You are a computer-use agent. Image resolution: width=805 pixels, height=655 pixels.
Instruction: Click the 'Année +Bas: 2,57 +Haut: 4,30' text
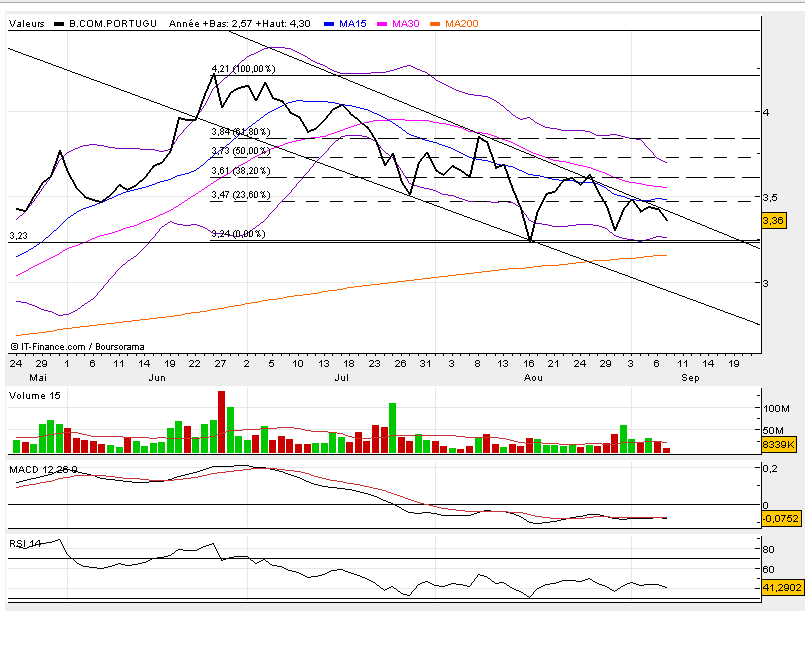(x=240, y=24)
